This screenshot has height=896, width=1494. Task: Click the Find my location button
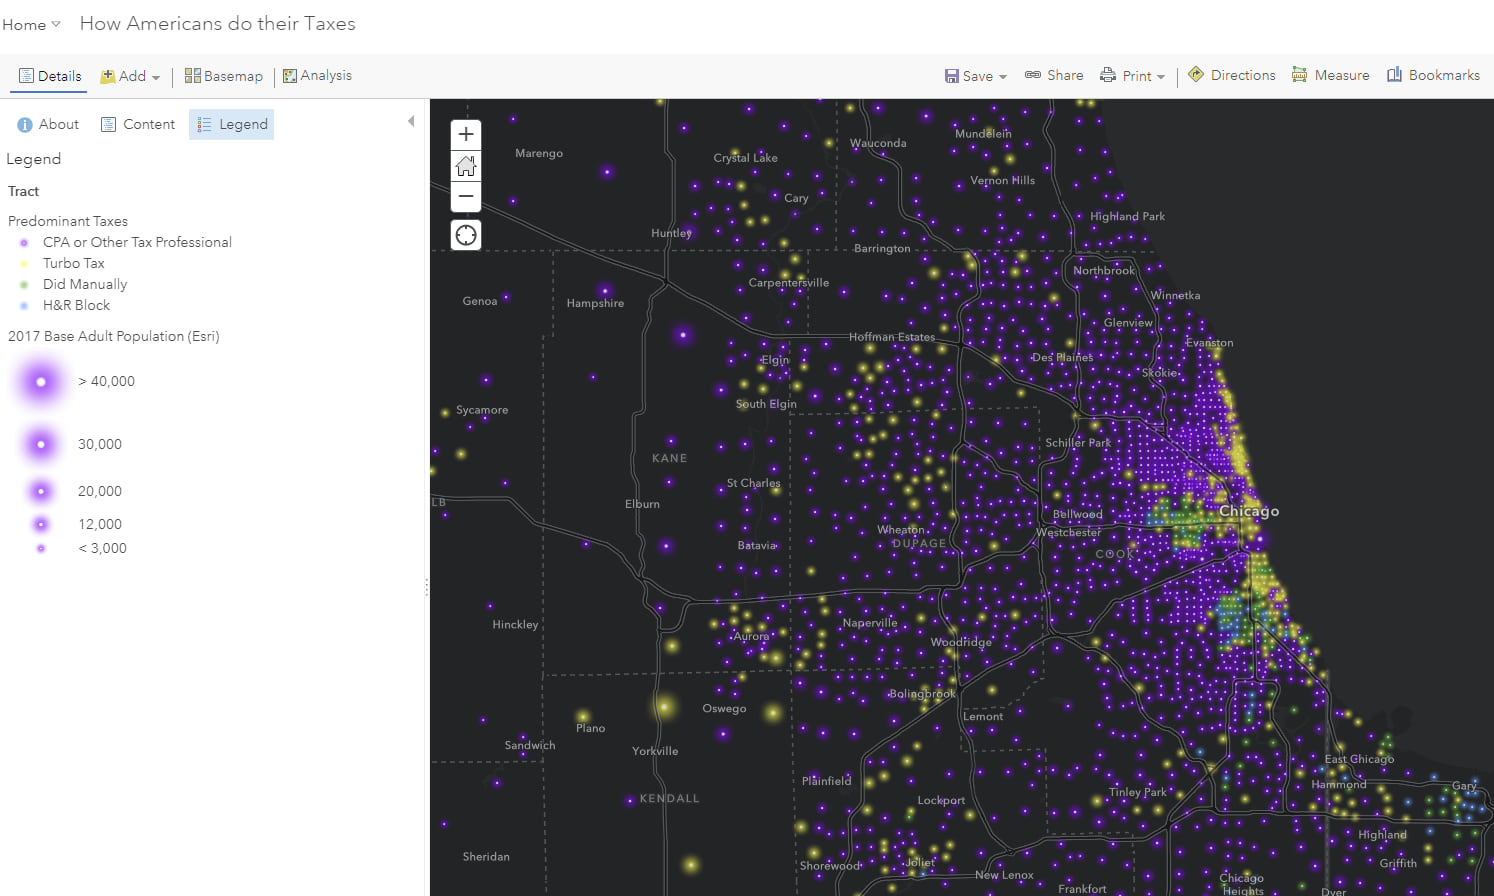[x=465, y=234]
